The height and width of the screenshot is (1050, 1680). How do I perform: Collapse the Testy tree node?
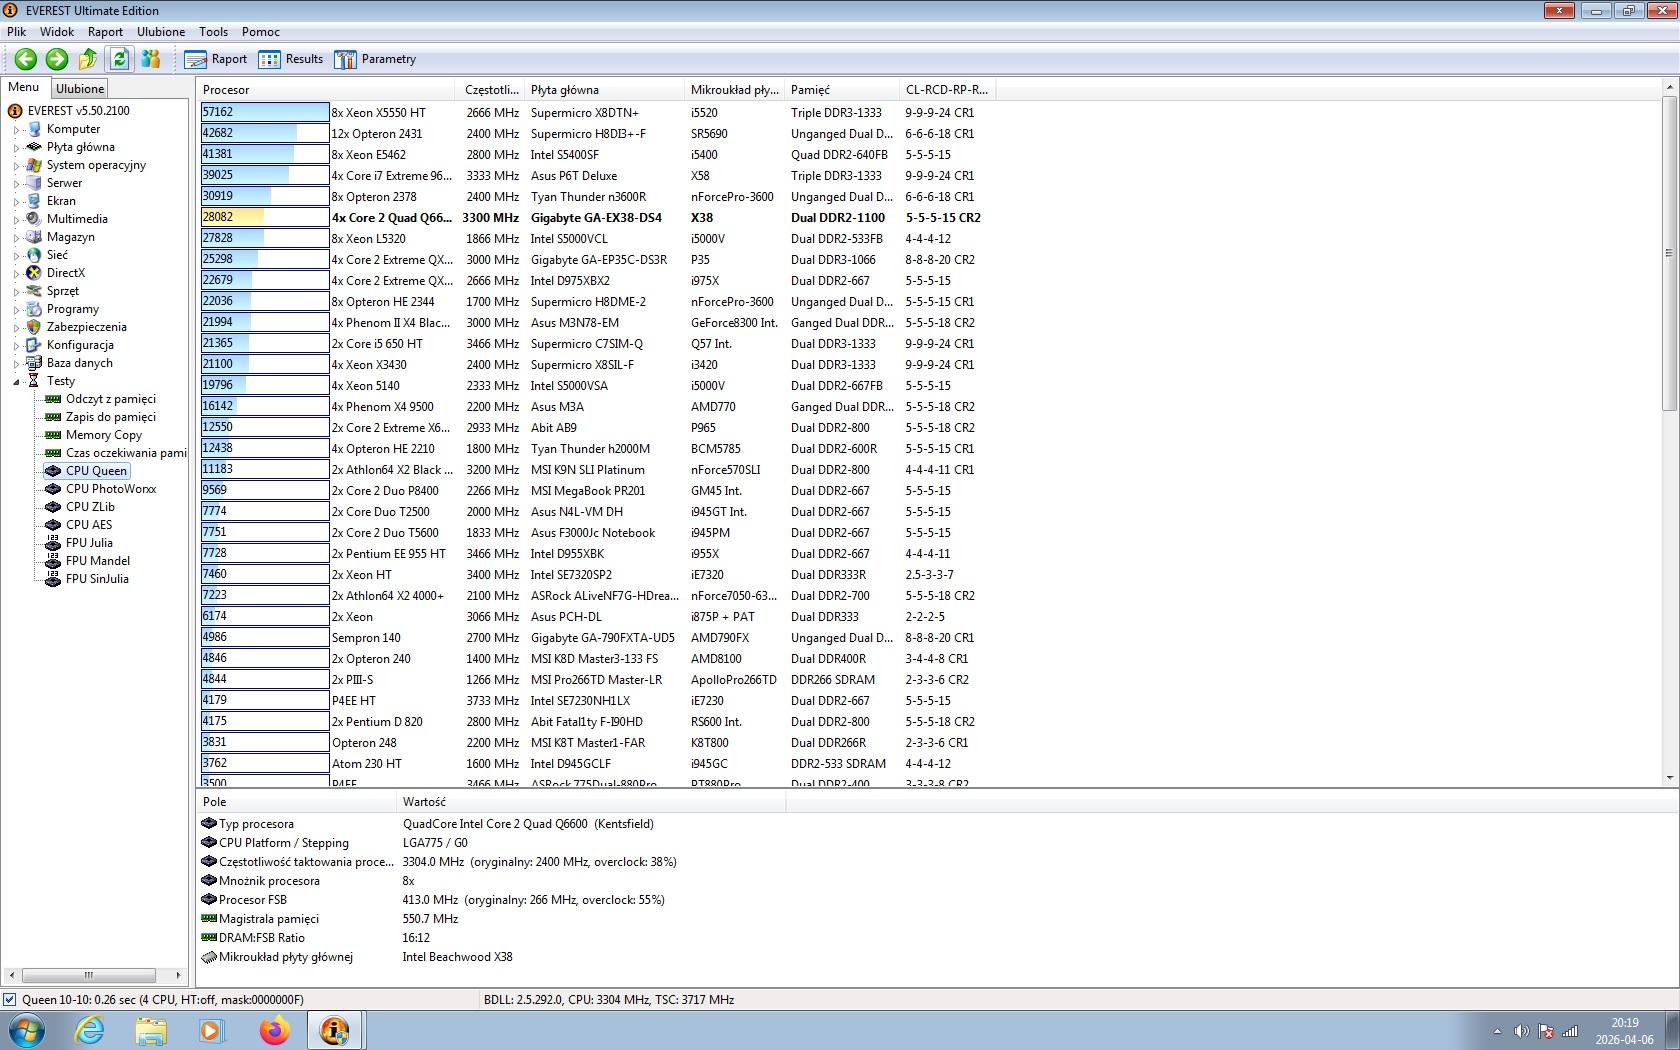point(16,382)
